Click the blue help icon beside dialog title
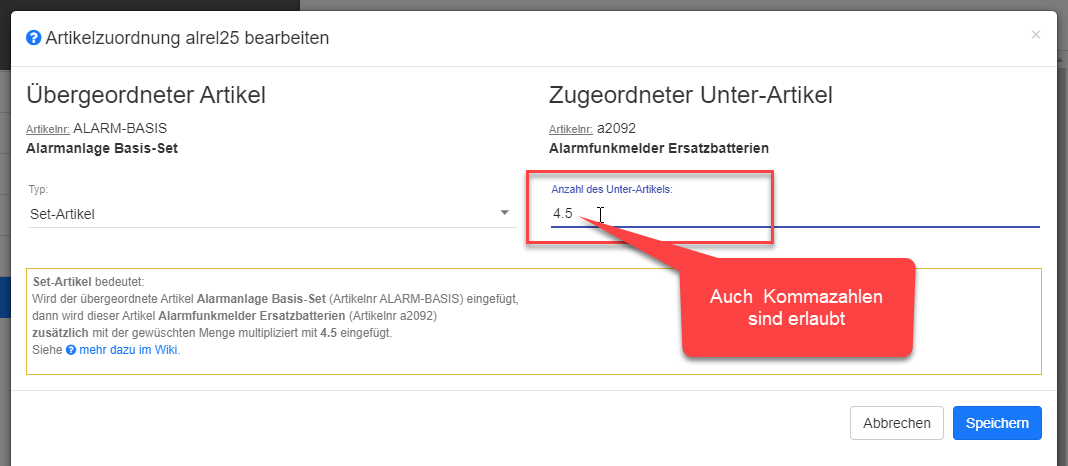The height and width of the screenshot is (466, 1068). 33,38
